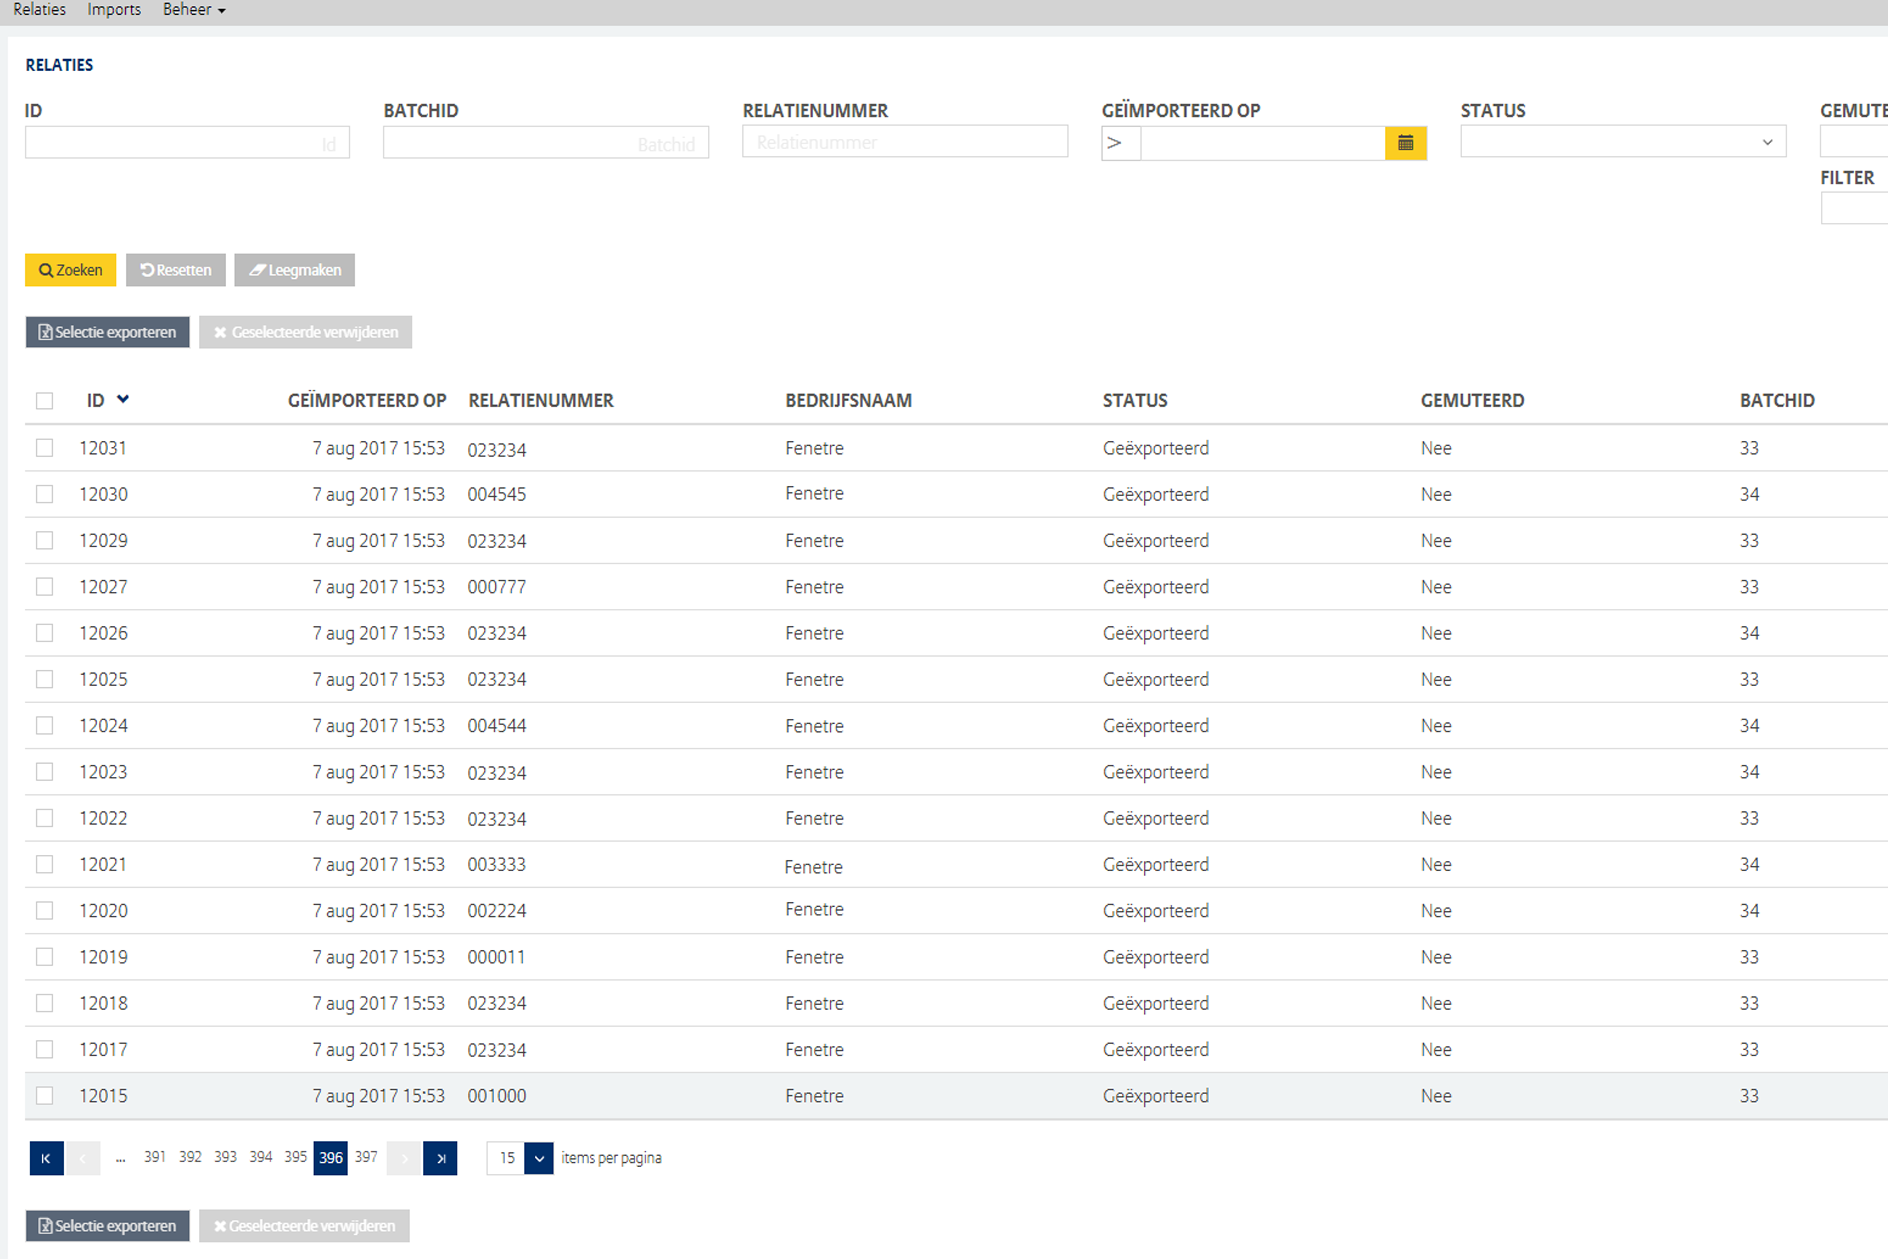This screenshot has width=1888, height=1259.
Task: Select relatienummer 004545 cell
Action: (x=497, y=495)
